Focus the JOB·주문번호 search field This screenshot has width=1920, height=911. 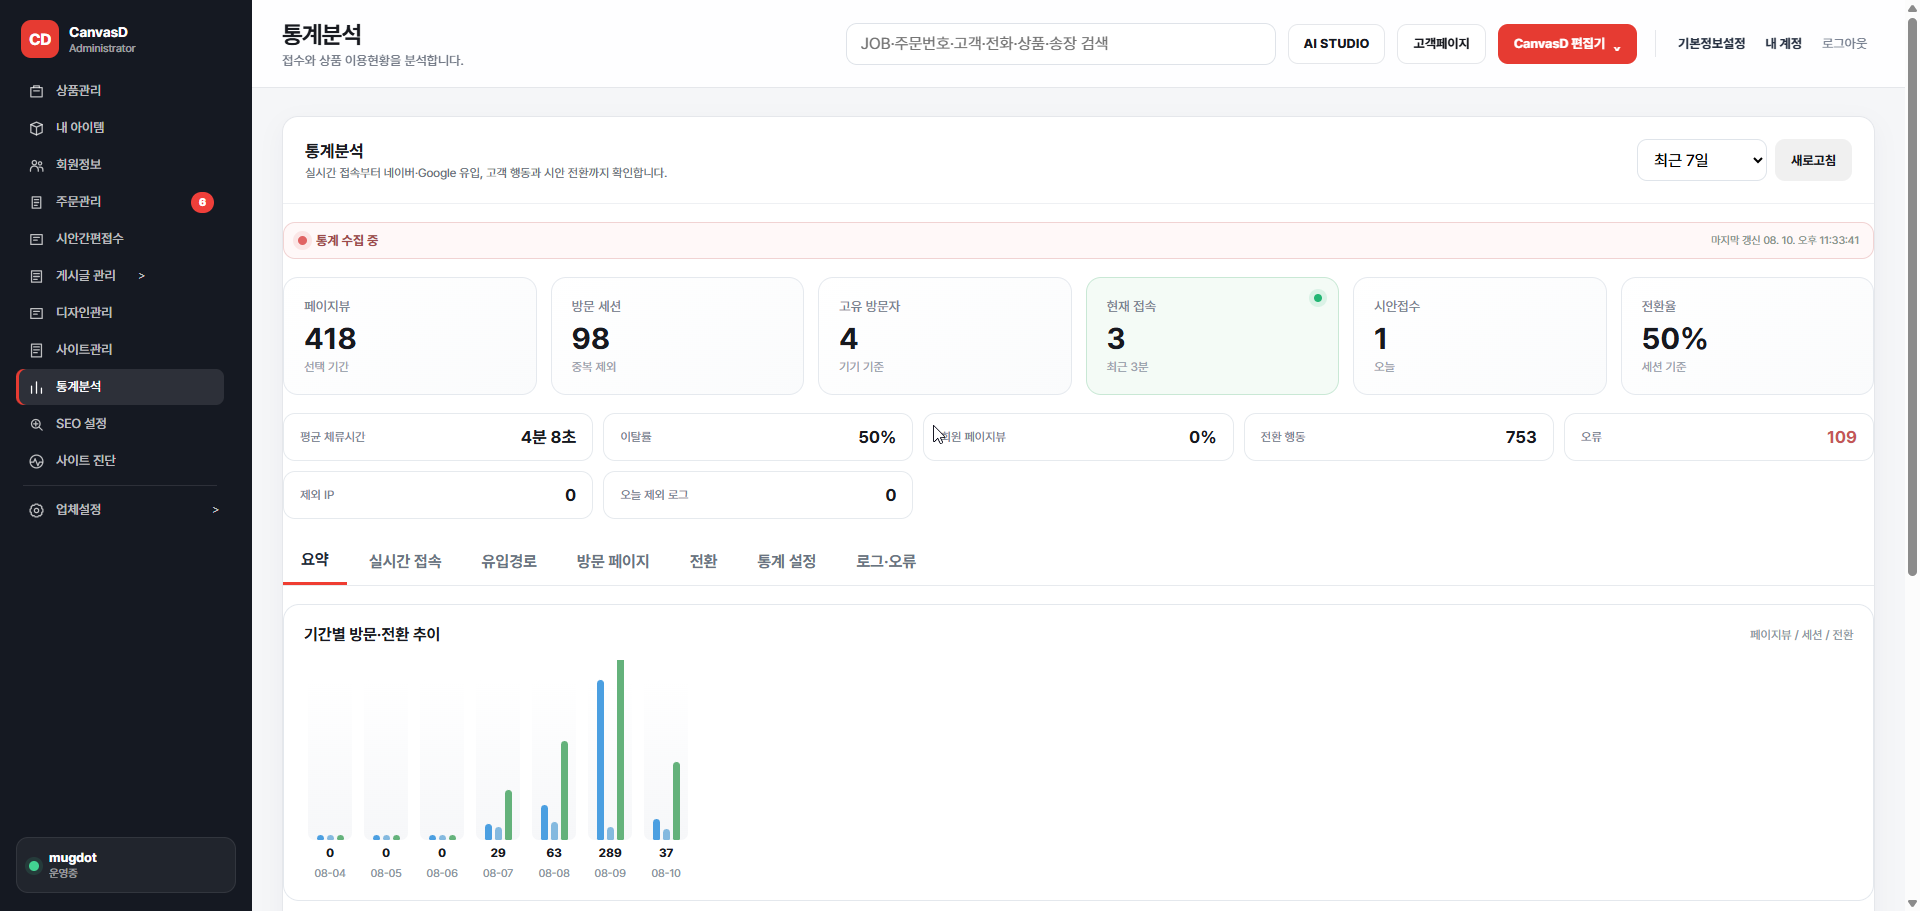(x=1060, y=44)
